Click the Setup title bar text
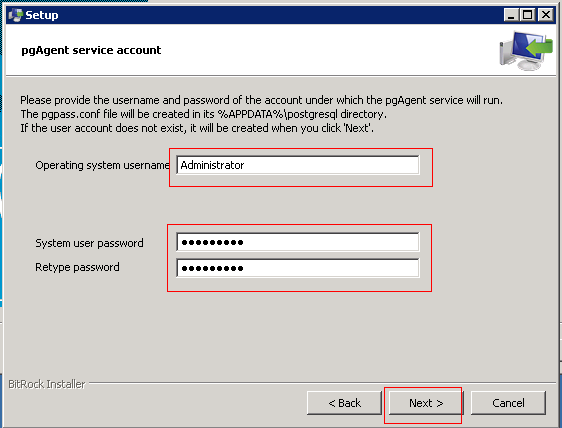Screen dimensions: 562x428 pos(42,15)
